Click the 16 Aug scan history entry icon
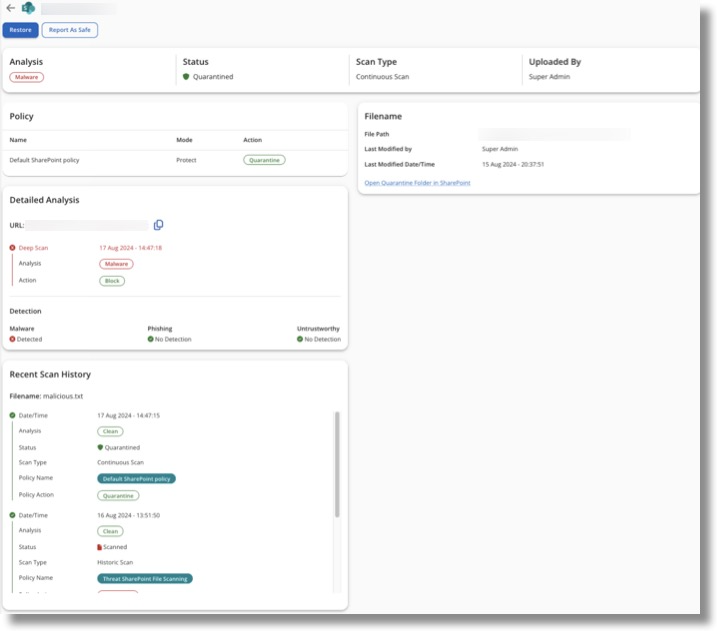Viewport: 717px width, 631px height. click(x=13, y=515)
